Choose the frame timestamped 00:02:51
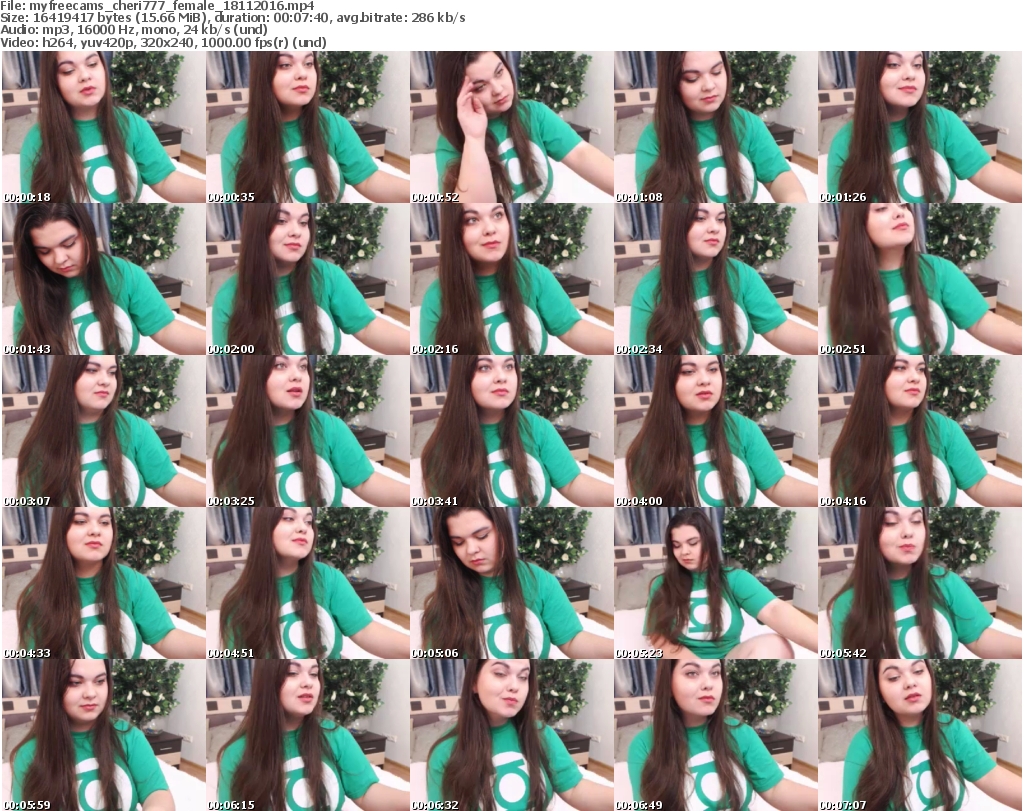The image size is (1024, 811). 920,279
